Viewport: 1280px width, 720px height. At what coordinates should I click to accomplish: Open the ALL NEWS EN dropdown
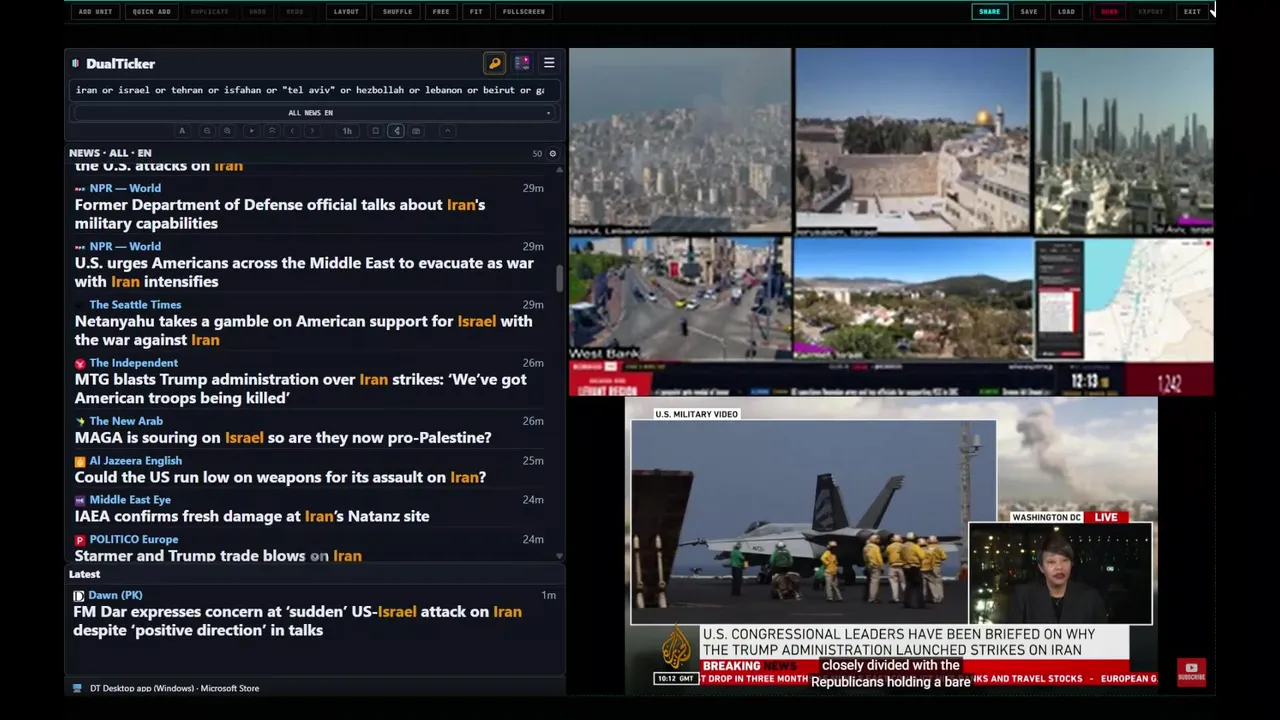313,113
